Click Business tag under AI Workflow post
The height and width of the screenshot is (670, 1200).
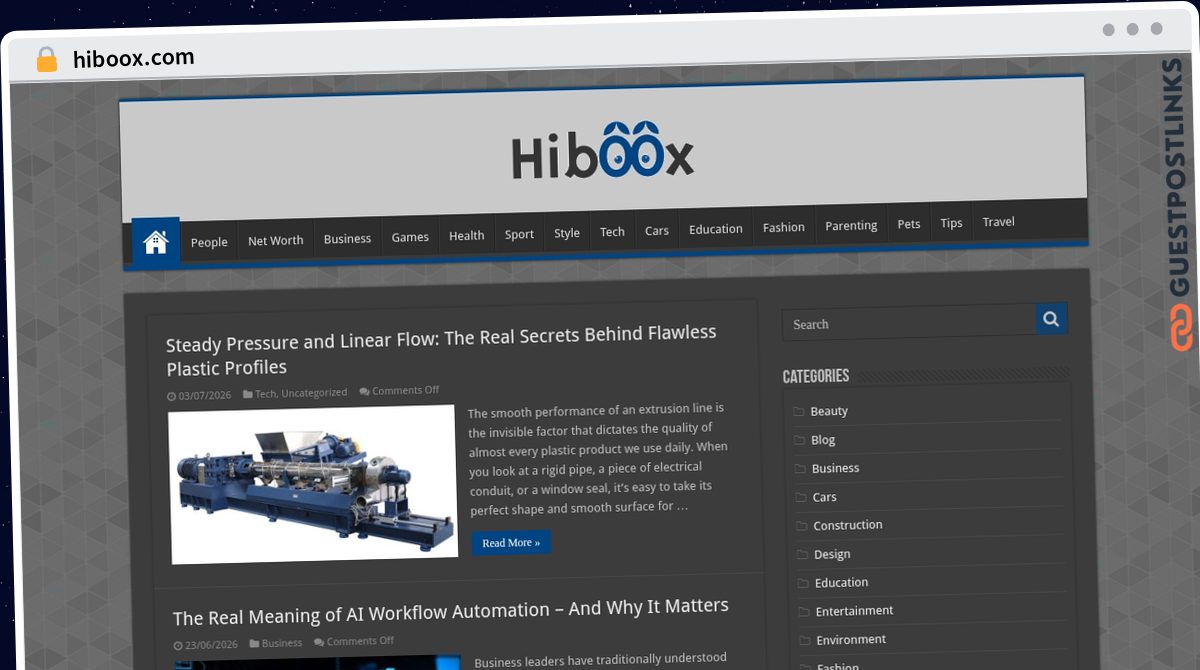(282, 643)
